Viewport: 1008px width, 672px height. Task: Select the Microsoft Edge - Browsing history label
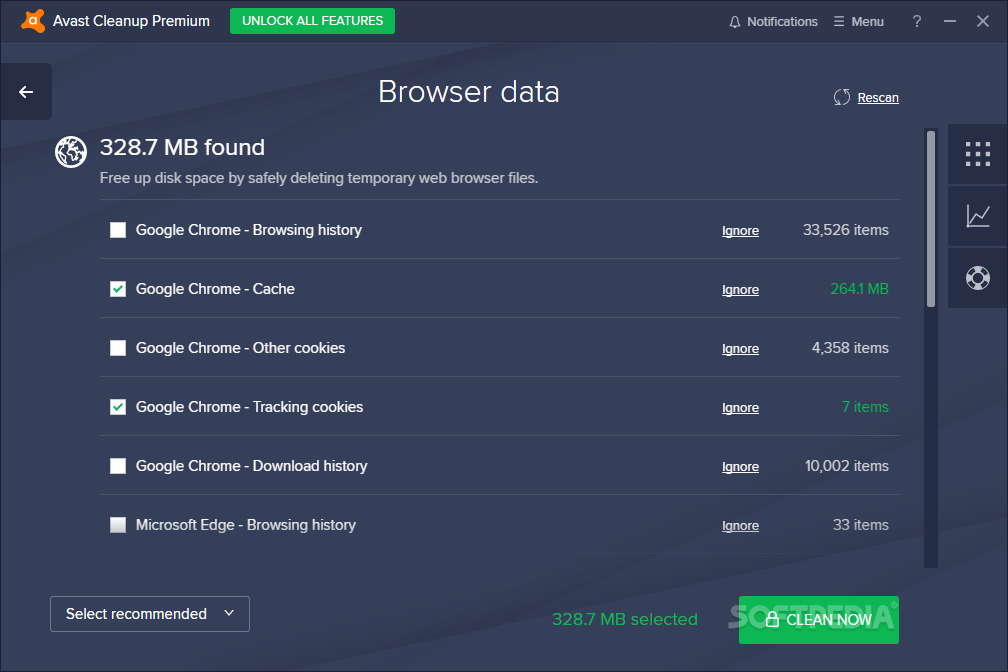246,525
